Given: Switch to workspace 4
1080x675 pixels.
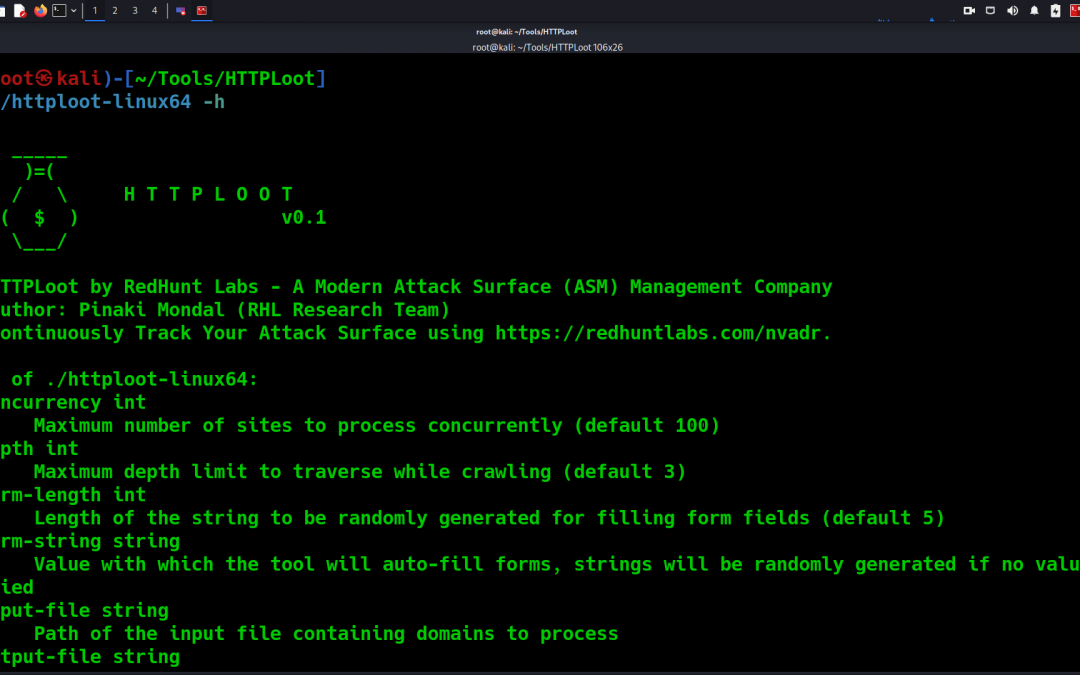Looking at the screenshot, I should [x=154, y=10].
